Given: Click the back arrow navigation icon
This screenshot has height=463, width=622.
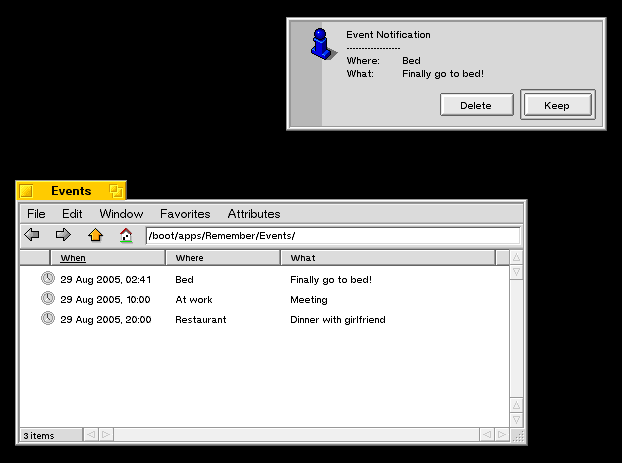Looking at the screenshot, I should coord(32,235).
